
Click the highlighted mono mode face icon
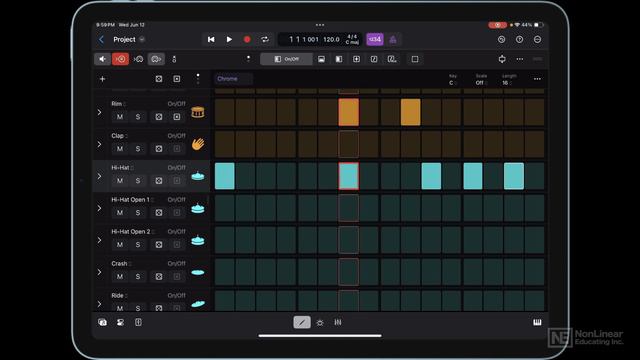(x=156, y=59)
